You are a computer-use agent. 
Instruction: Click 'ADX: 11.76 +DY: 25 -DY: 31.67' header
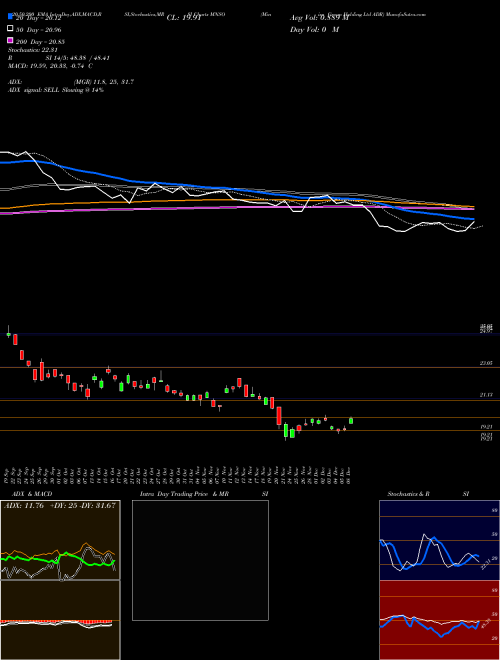point(60,506)
